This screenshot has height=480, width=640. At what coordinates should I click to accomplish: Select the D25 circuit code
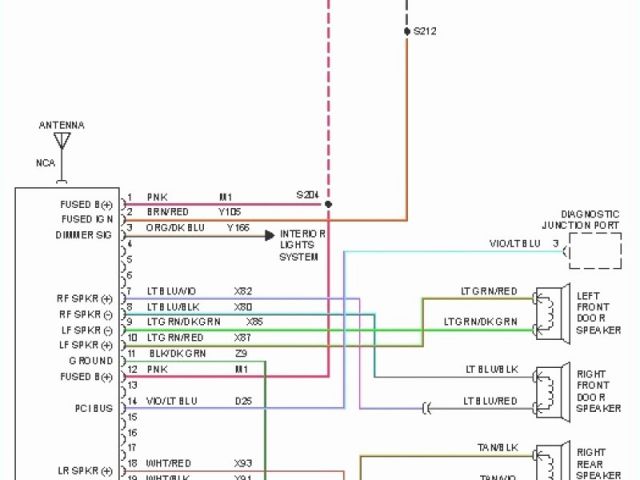pyautogui.click(x=244, y=401)
